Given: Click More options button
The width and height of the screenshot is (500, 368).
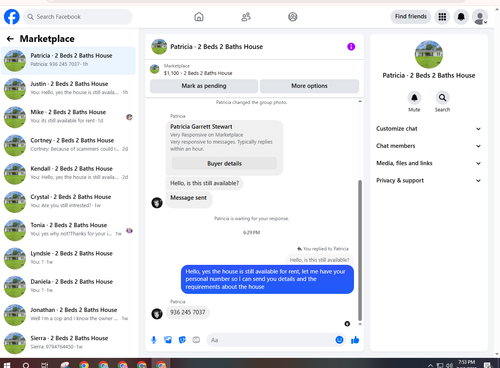Looking at the screenshot, I should coord(309,86).
